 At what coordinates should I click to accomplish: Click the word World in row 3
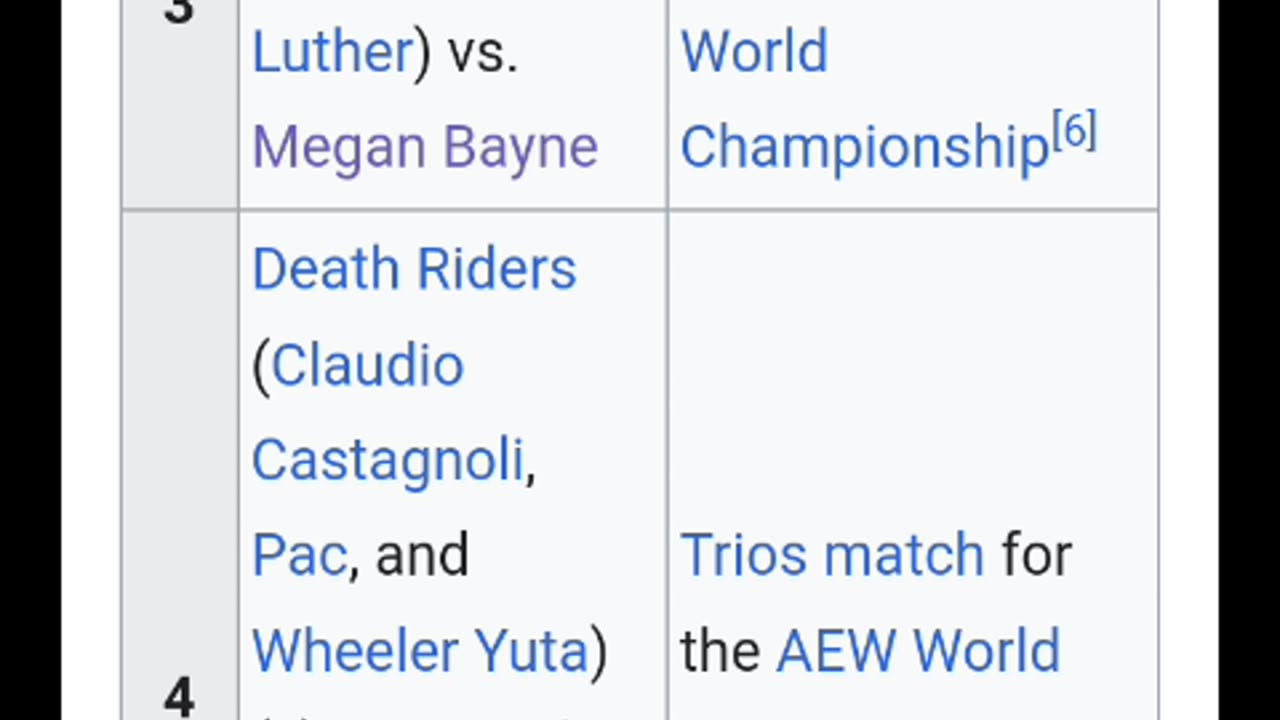[754, 52]
